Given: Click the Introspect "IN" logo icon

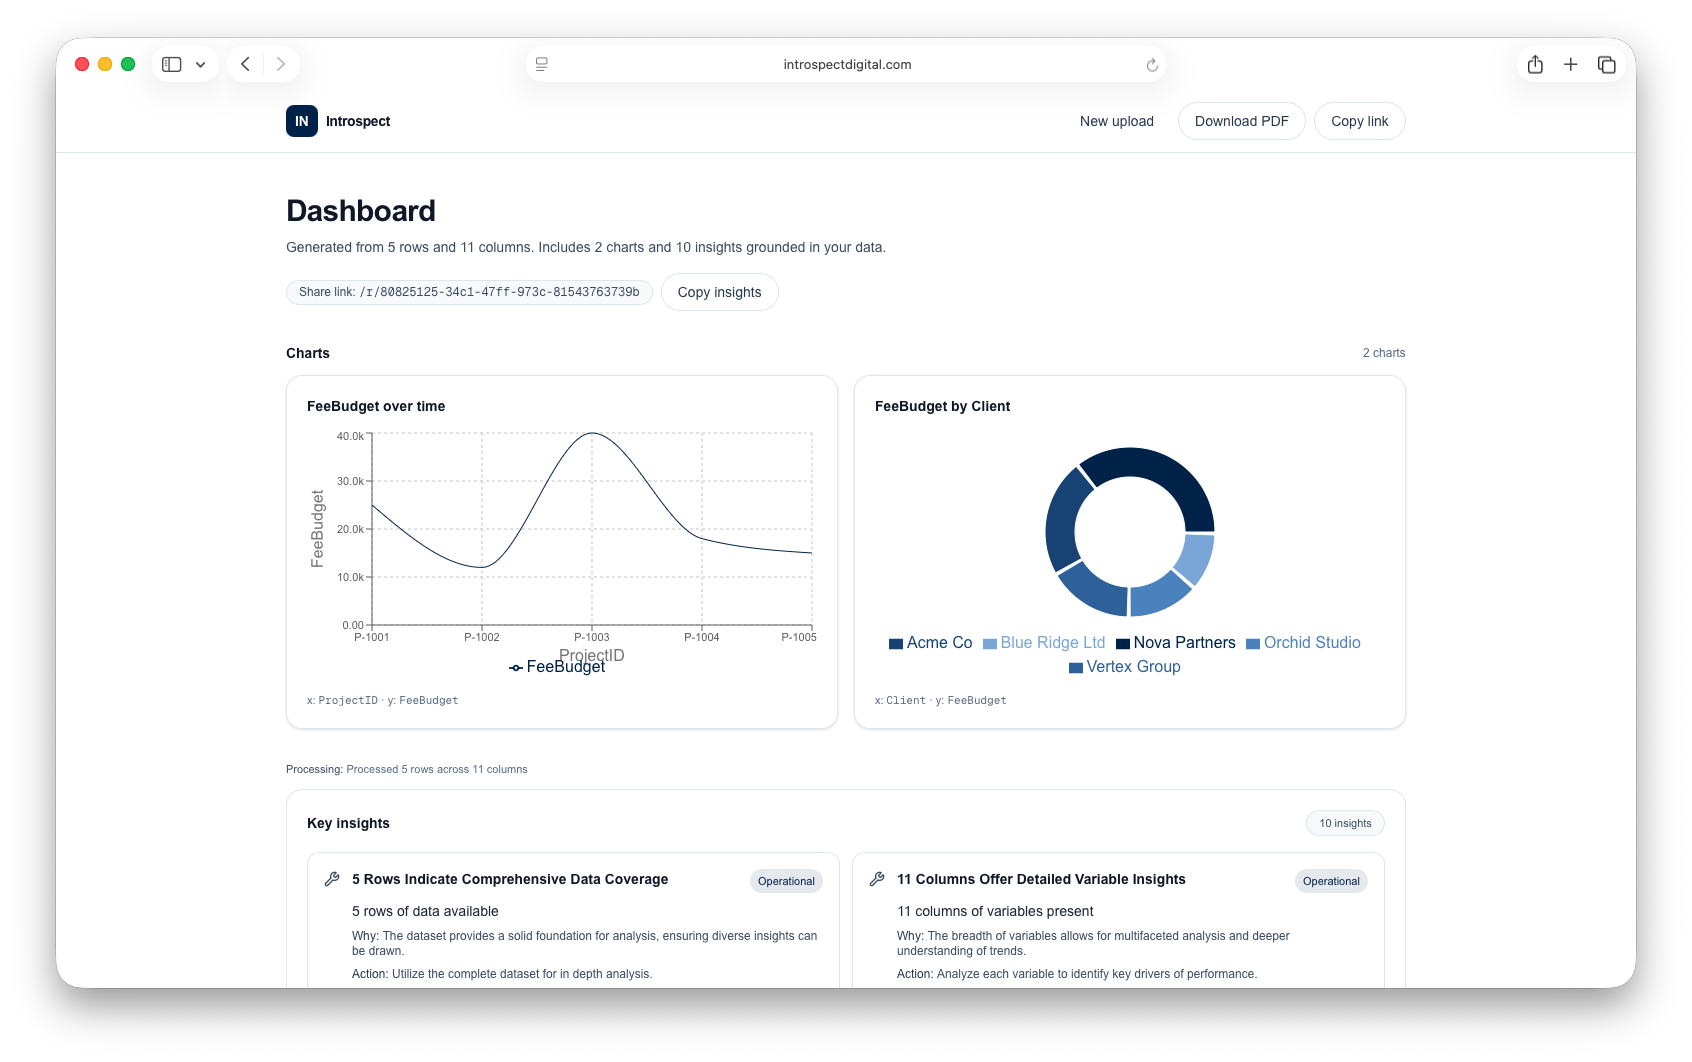Looking at the screenshot, I should [x=301, y=120].
